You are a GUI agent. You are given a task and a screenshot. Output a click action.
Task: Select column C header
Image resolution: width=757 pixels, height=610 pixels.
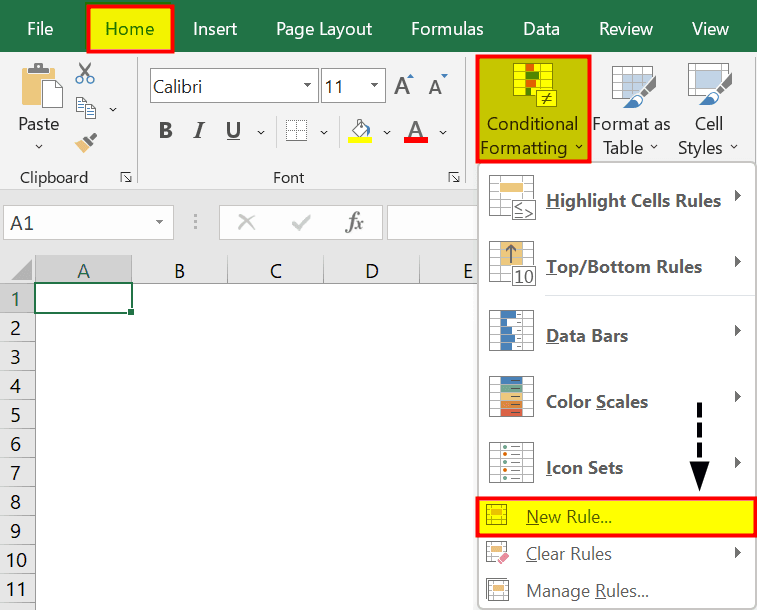275,270
